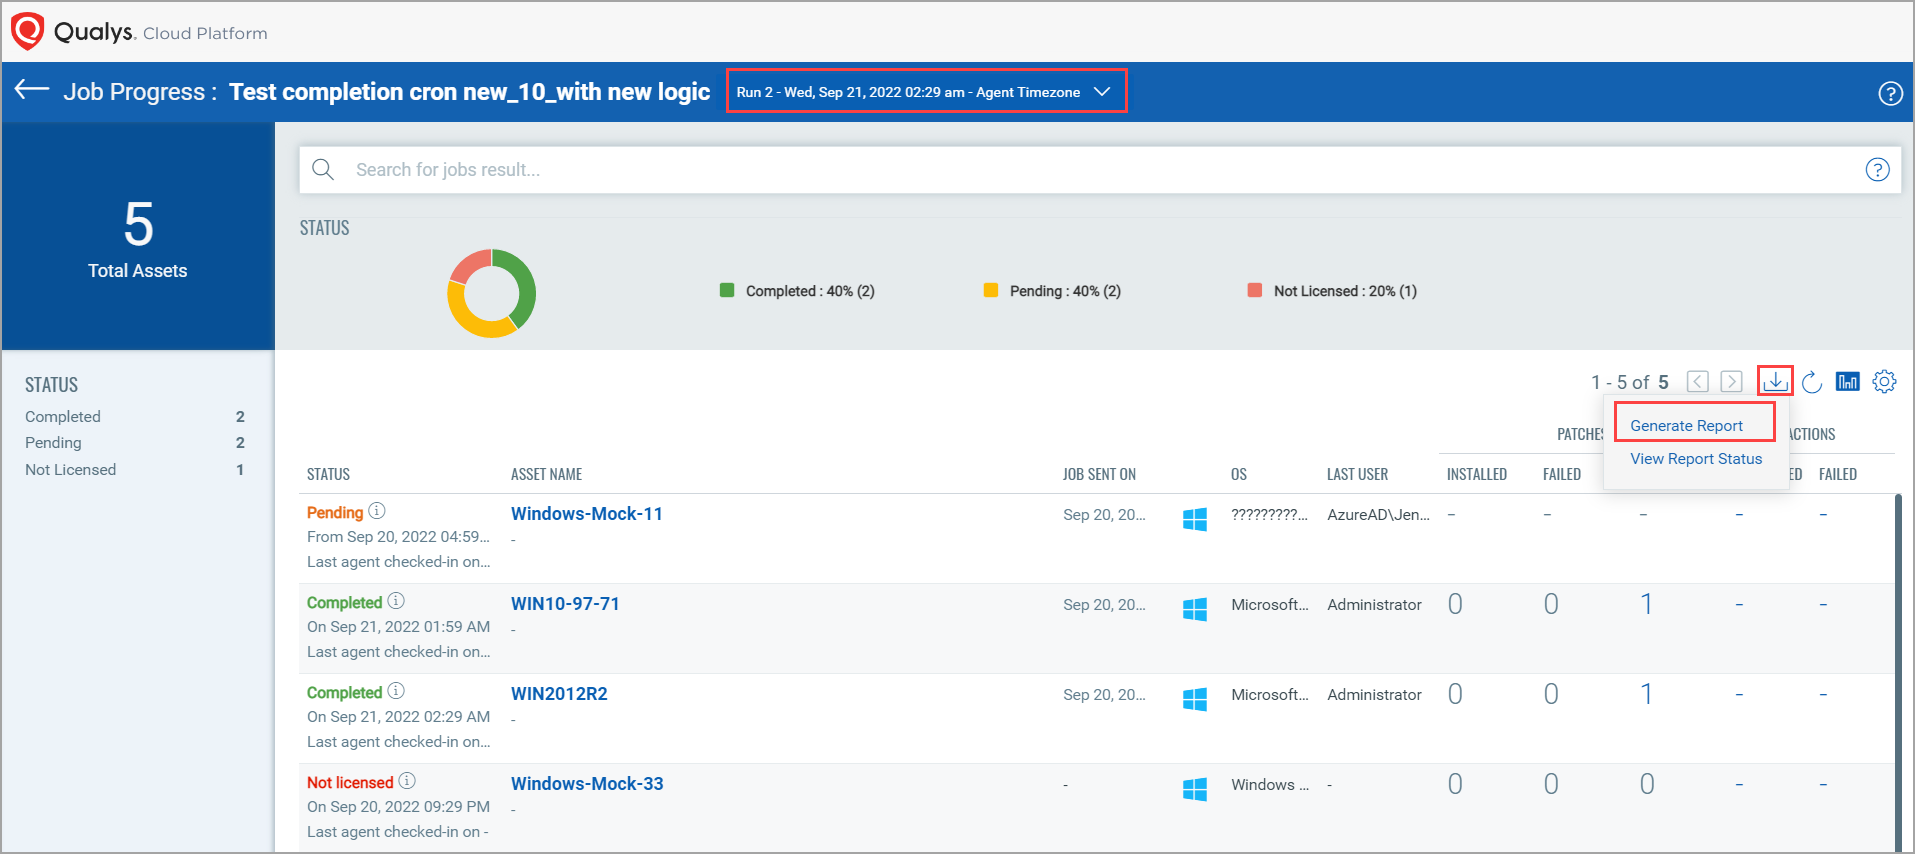Filter by Not Licensed in sidebar
The width and height of the screenshot is (1915, 854).
tap(135, 470)
